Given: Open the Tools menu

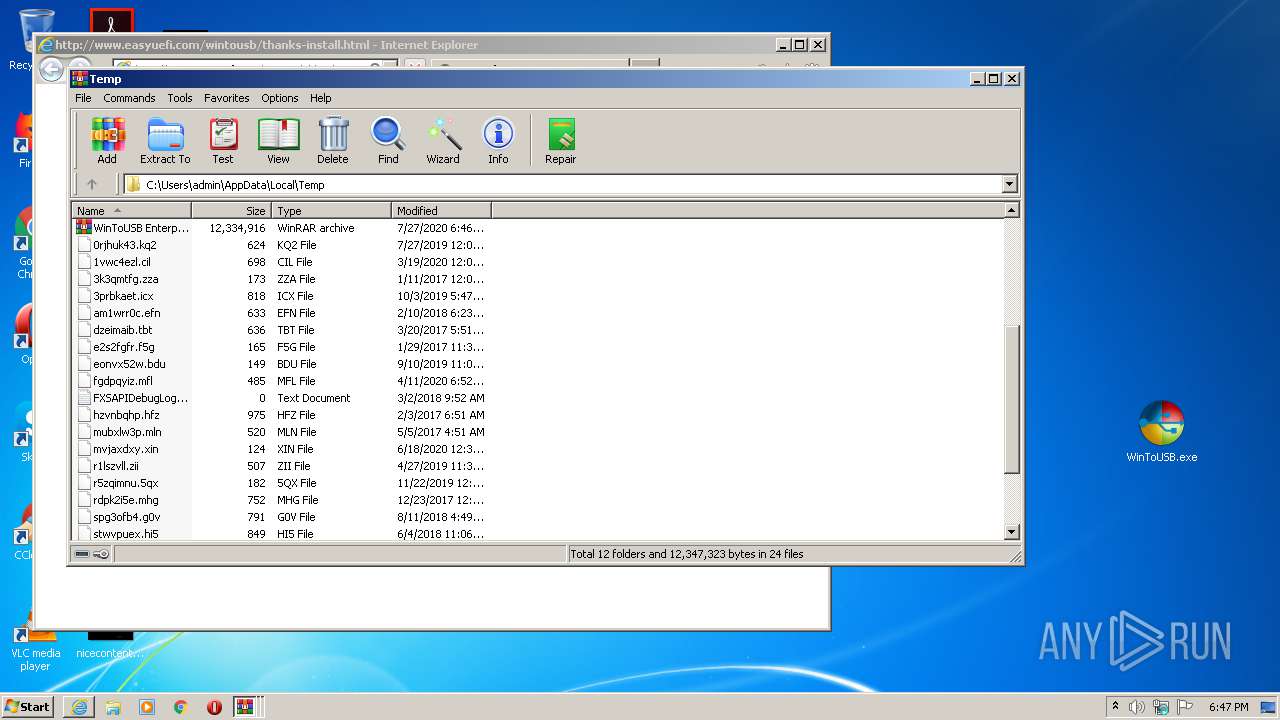Looking at the screenshot, I should click(x=180, y=98).
